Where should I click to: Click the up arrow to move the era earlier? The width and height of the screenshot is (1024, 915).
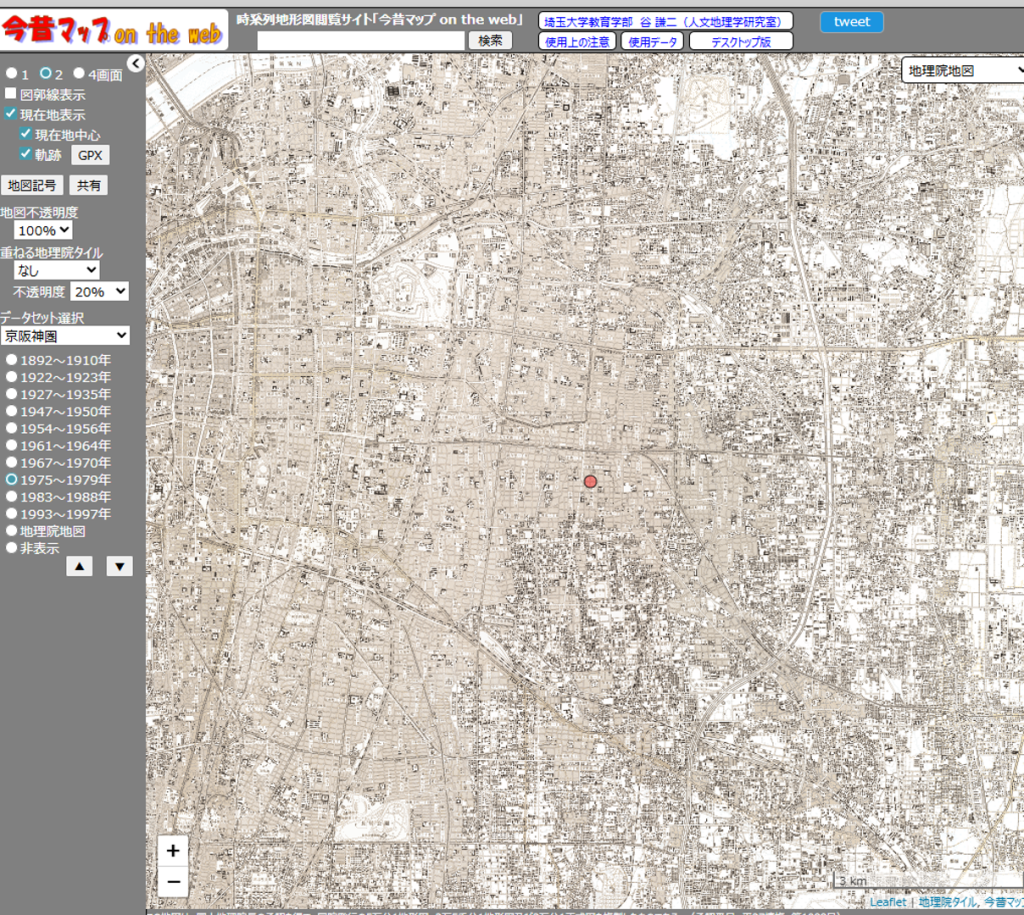coord(81,567)
